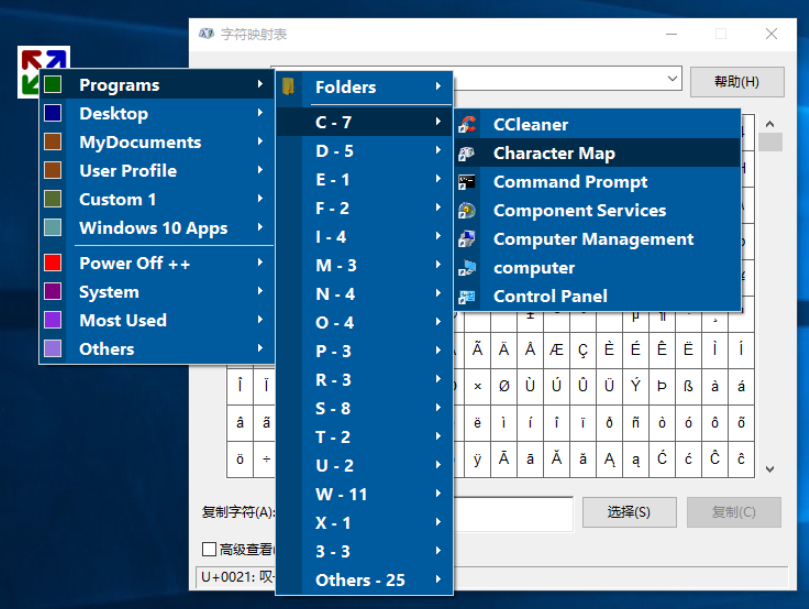The image size is (809, 609).
Task: Expand the Folders submenu arrow
Action: 438,86
